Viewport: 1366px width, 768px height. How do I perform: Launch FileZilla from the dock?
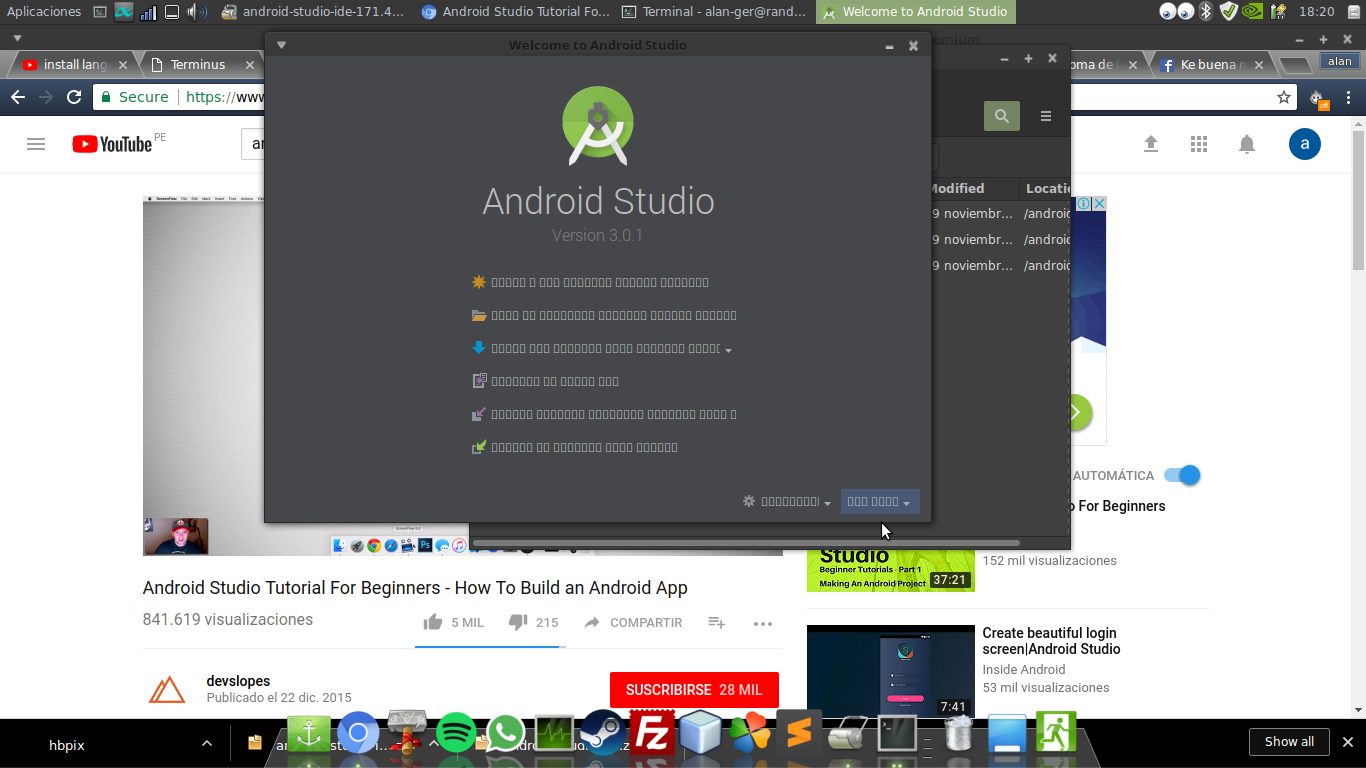tap(651, 733)
